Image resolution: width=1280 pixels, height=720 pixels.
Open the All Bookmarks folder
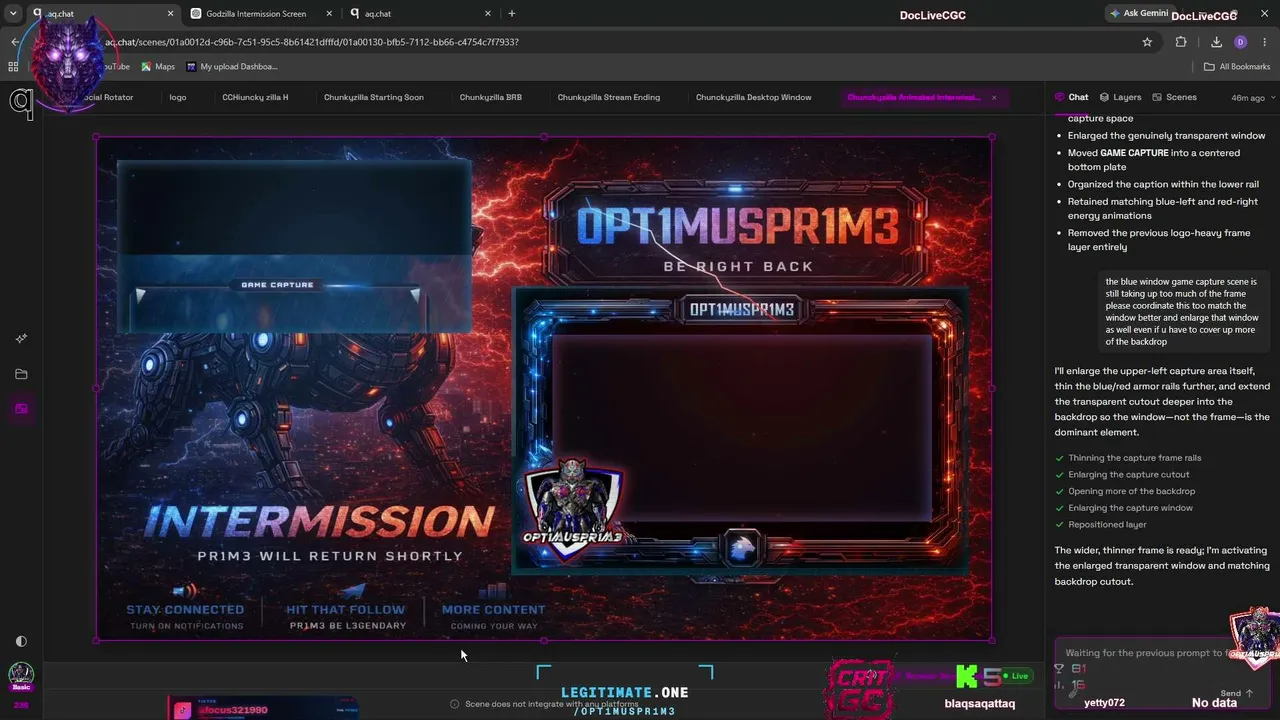pyautogui.click(x=1237, y=67)
